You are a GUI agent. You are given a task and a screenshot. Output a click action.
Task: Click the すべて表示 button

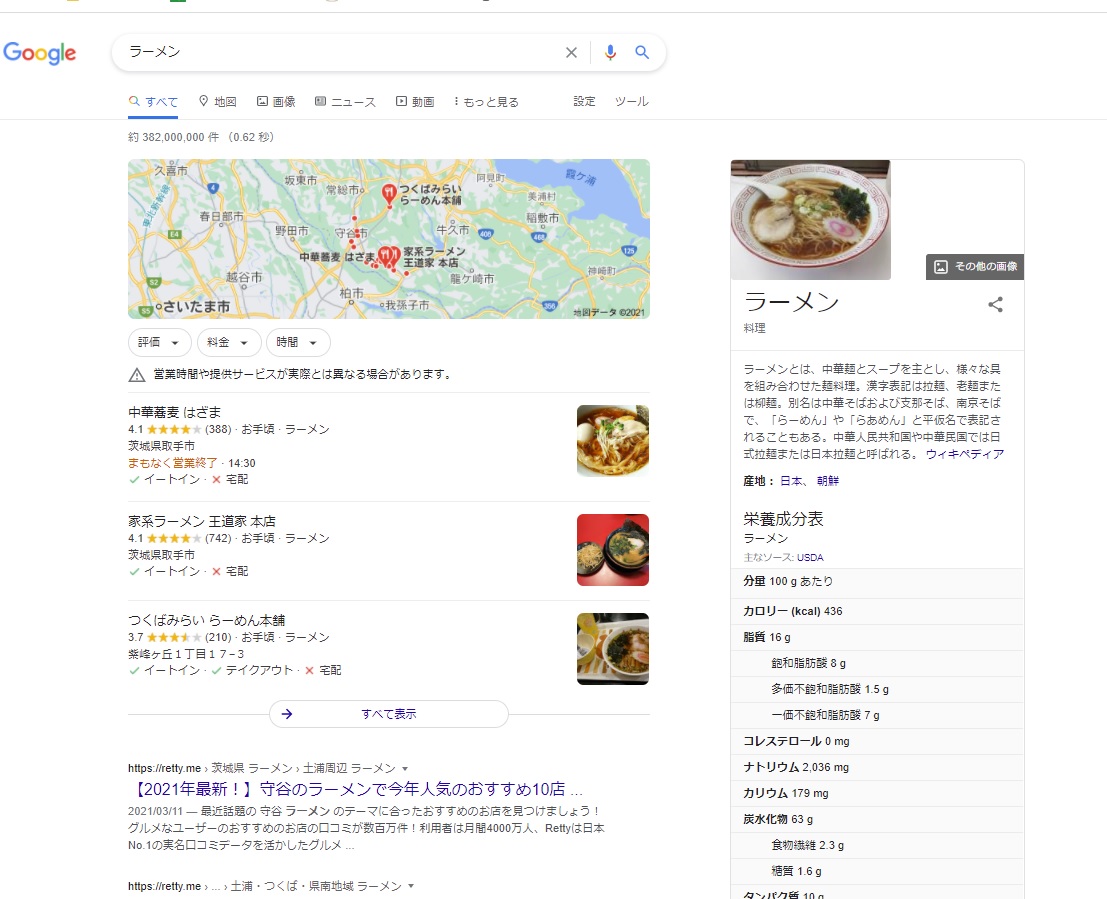click(389, 714)
